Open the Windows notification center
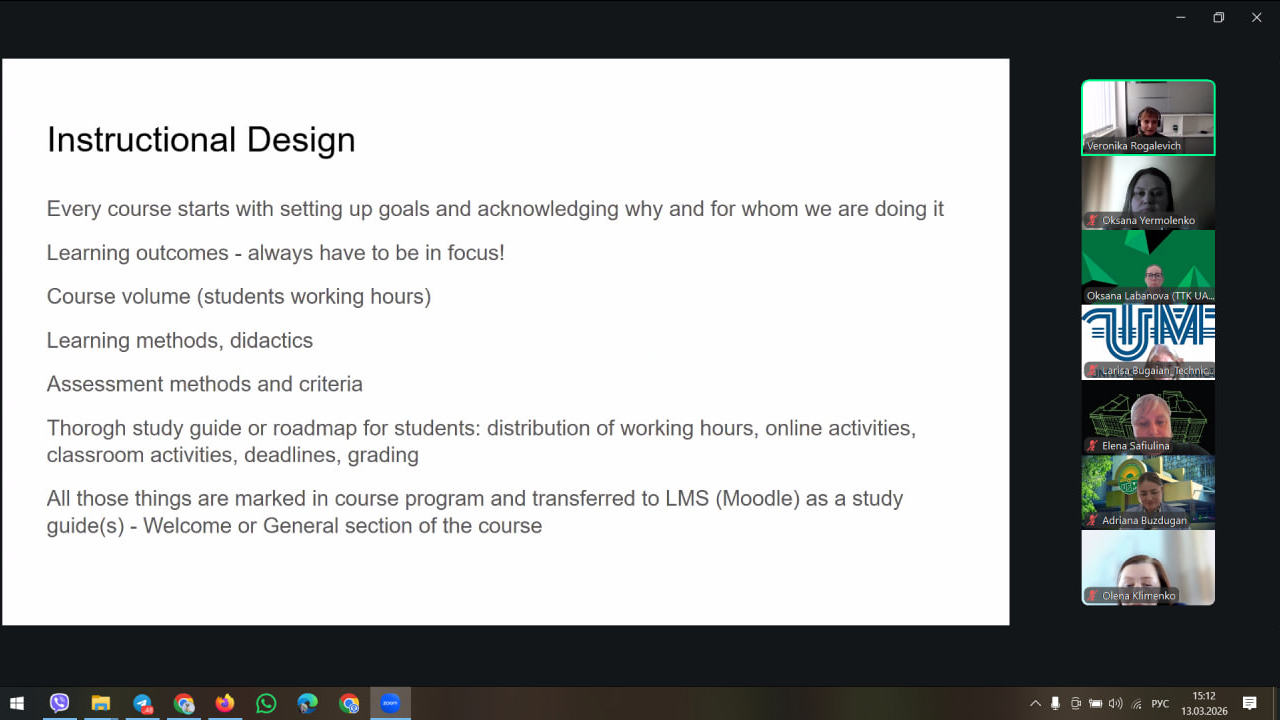Viewport: 1280px width, 720px height. (1249, 703)
